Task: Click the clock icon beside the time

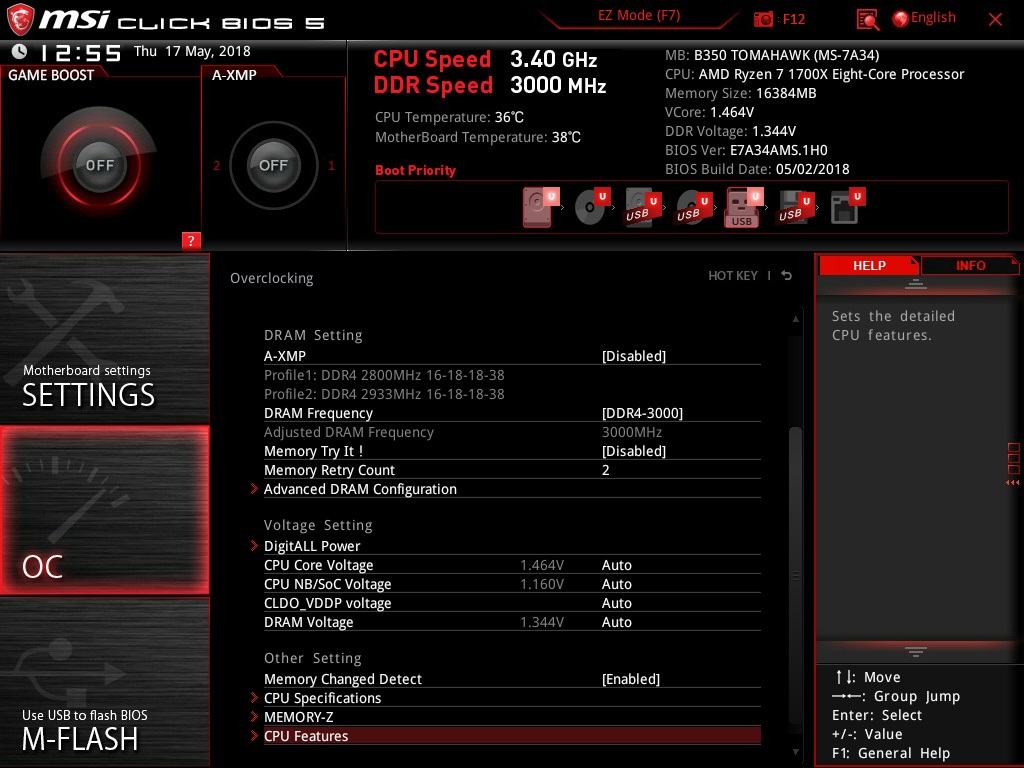Action: point(20,51)
